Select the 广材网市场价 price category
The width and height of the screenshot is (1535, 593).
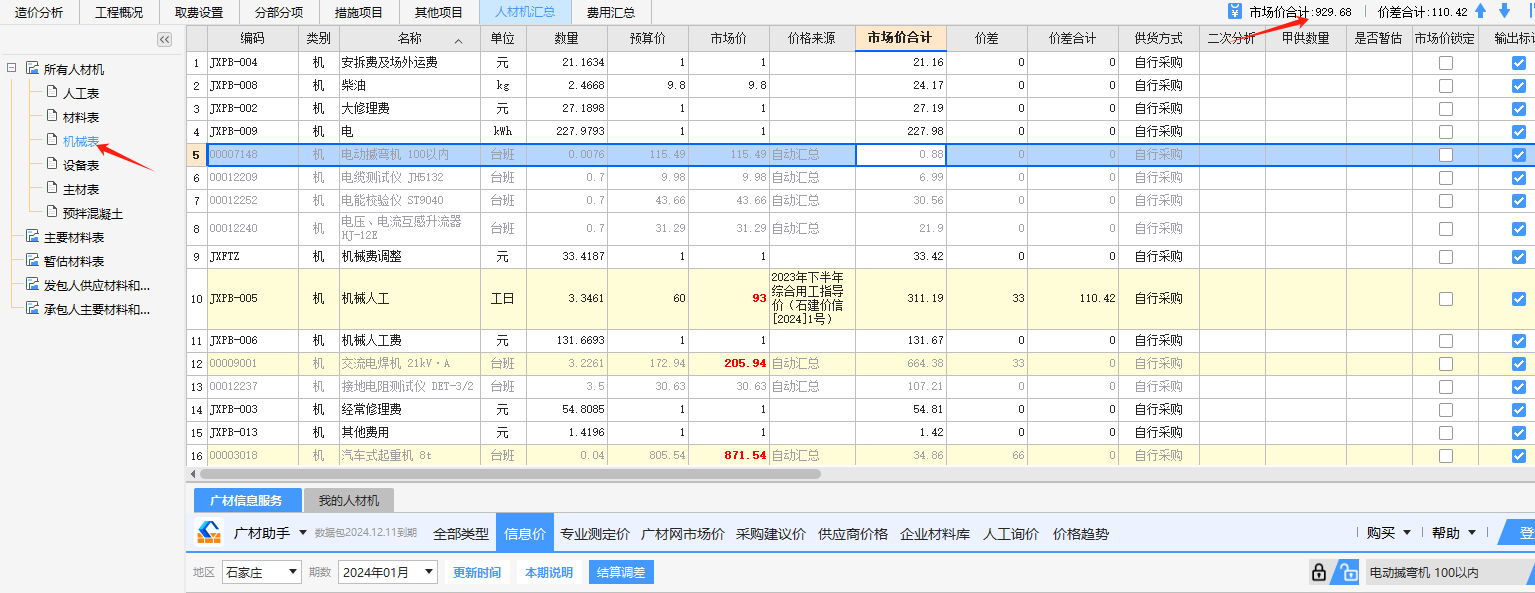click(x=683, y=533)
